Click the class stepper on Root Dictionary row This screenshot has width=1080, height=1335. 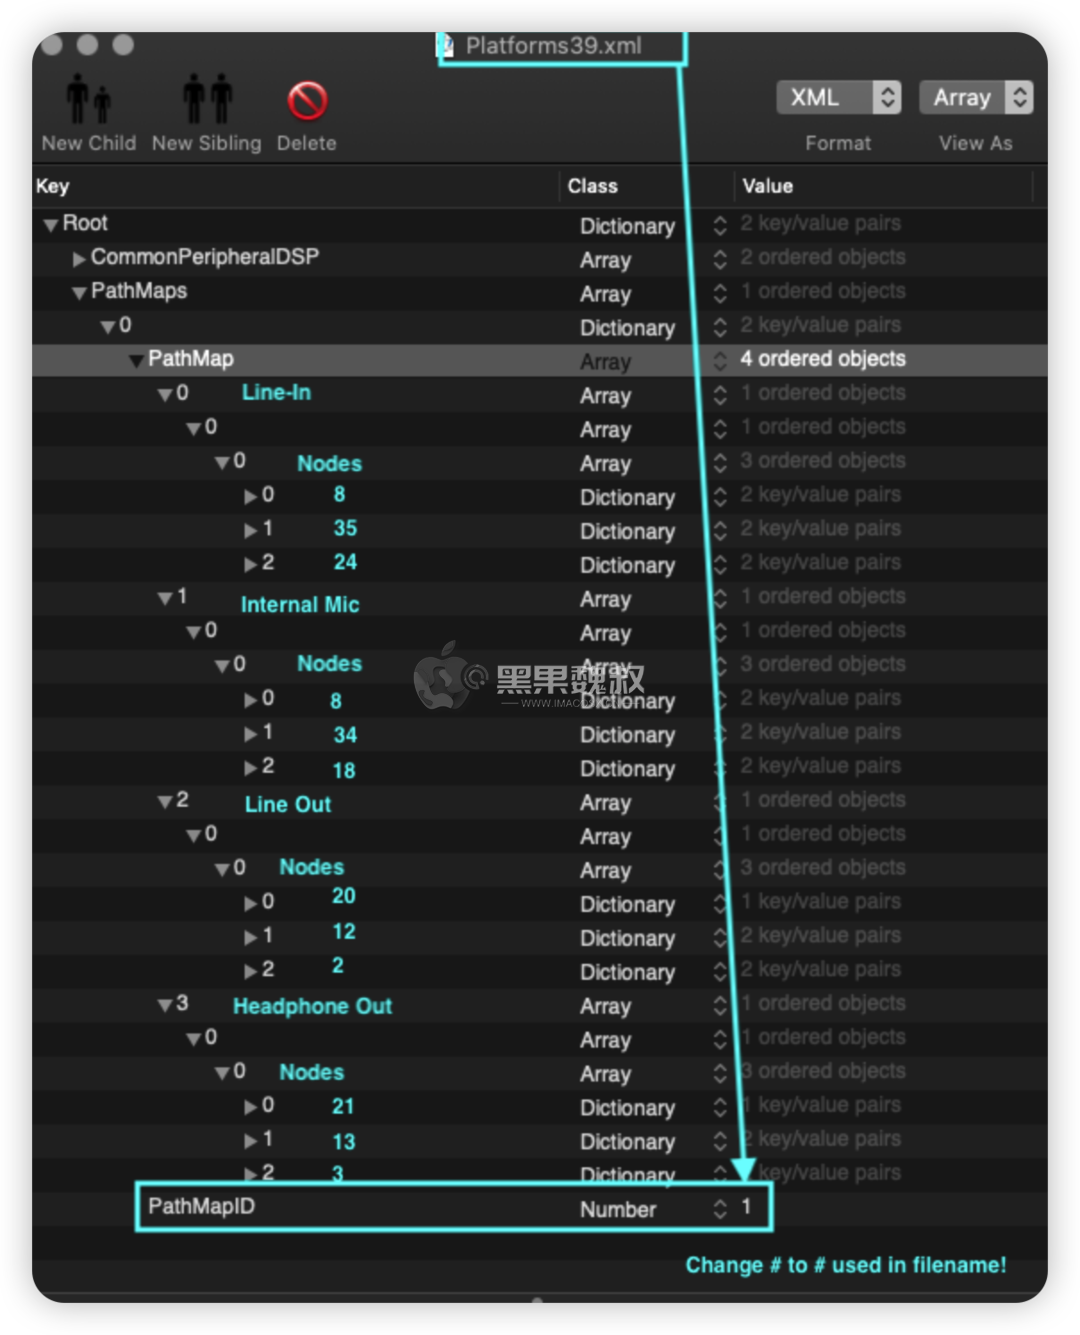[x=720, y=226]
